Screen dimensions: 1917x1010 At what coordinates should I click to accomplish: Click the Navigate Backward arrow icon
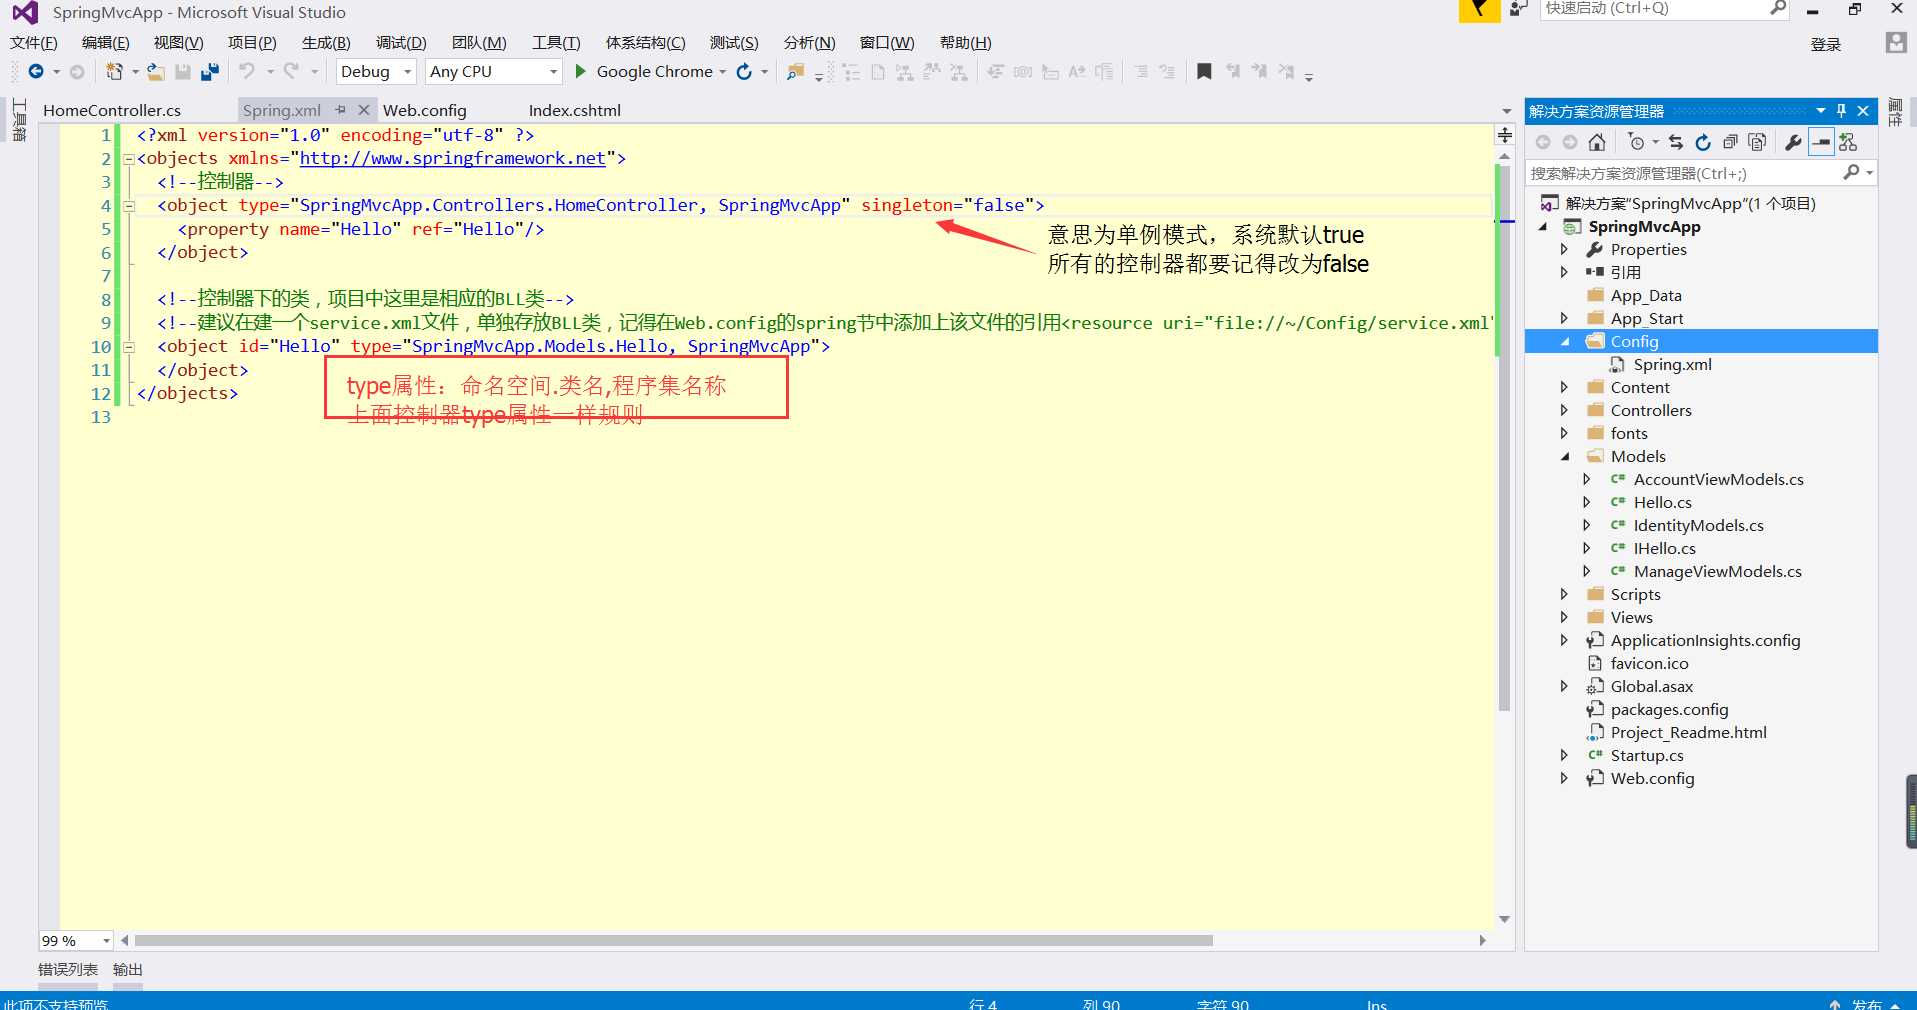pyautogui.click(x=36, y=71)
